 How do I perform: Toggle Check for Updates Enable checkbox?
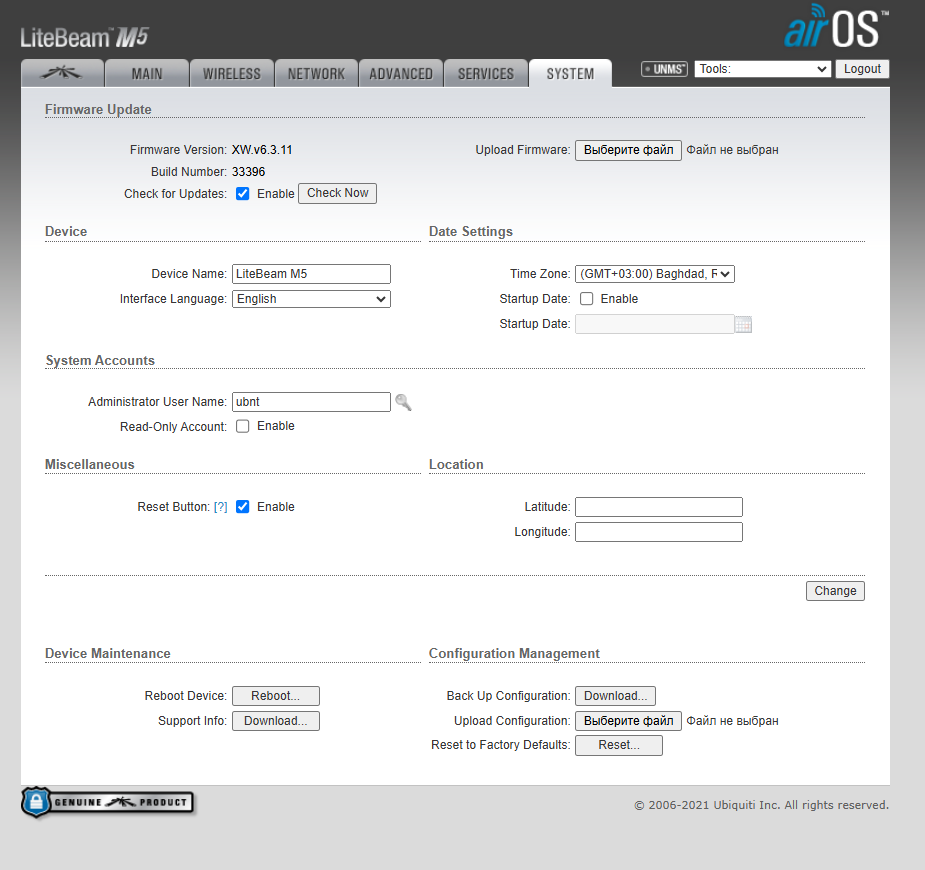[242, 193]
